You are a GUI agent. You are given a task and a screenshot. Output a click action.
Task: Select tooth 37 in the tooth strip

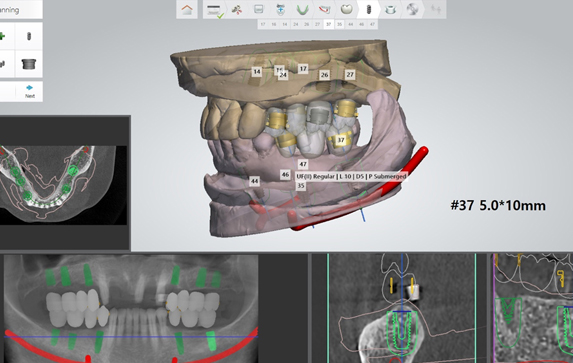click(329, 24)
